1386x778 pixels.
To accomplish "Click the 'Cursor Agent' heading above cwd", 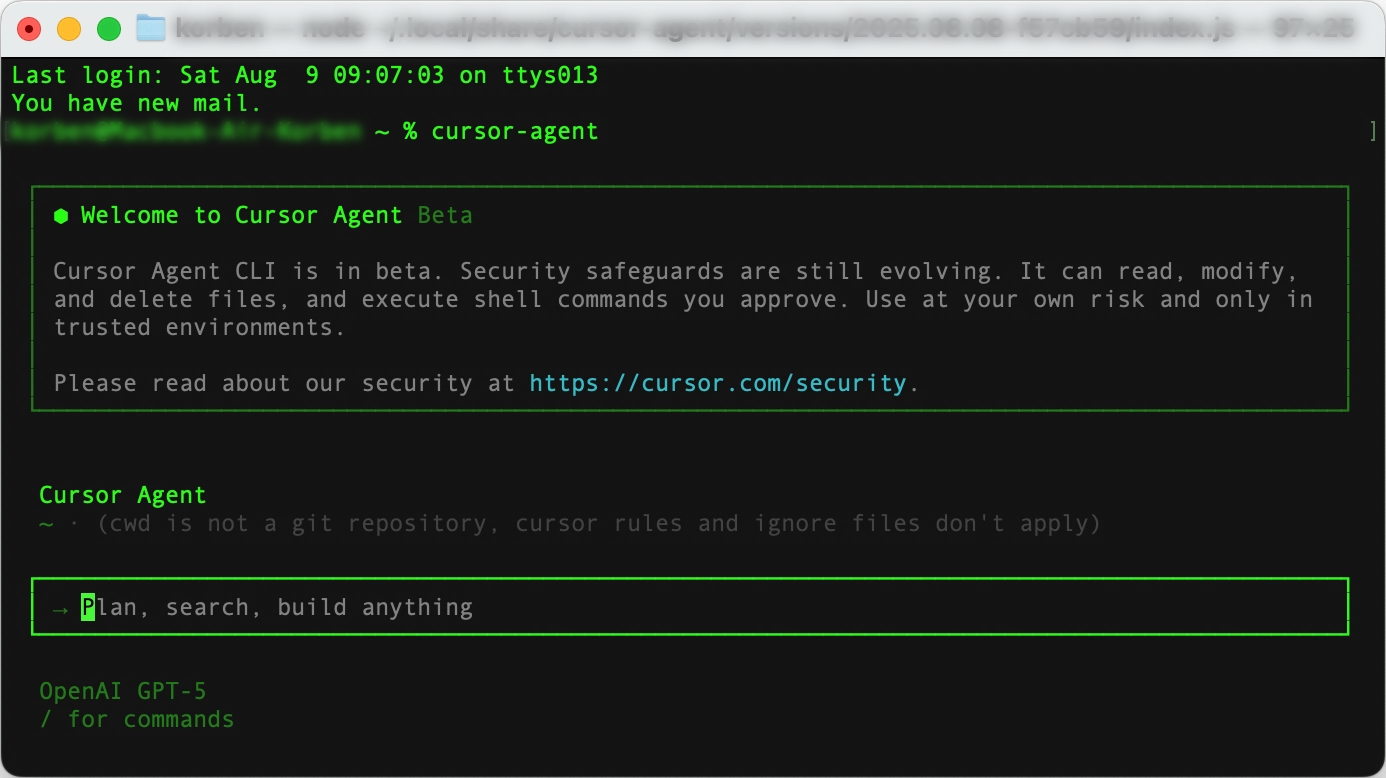I will tap(123, 495).
